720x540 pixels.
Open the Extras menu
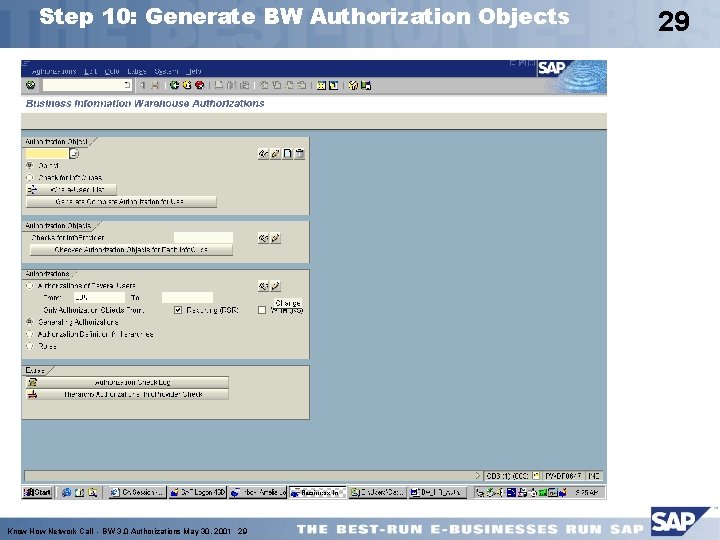click(x=137, y=71)
